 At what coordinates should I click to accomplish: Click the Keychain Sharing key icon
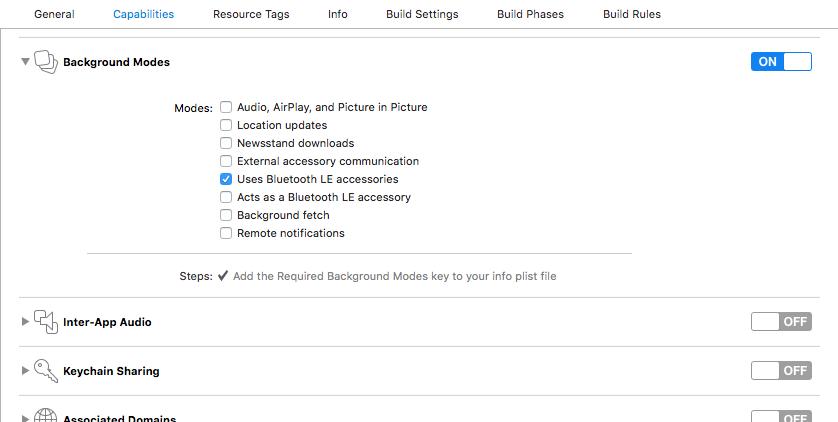(x=46, y=371)
